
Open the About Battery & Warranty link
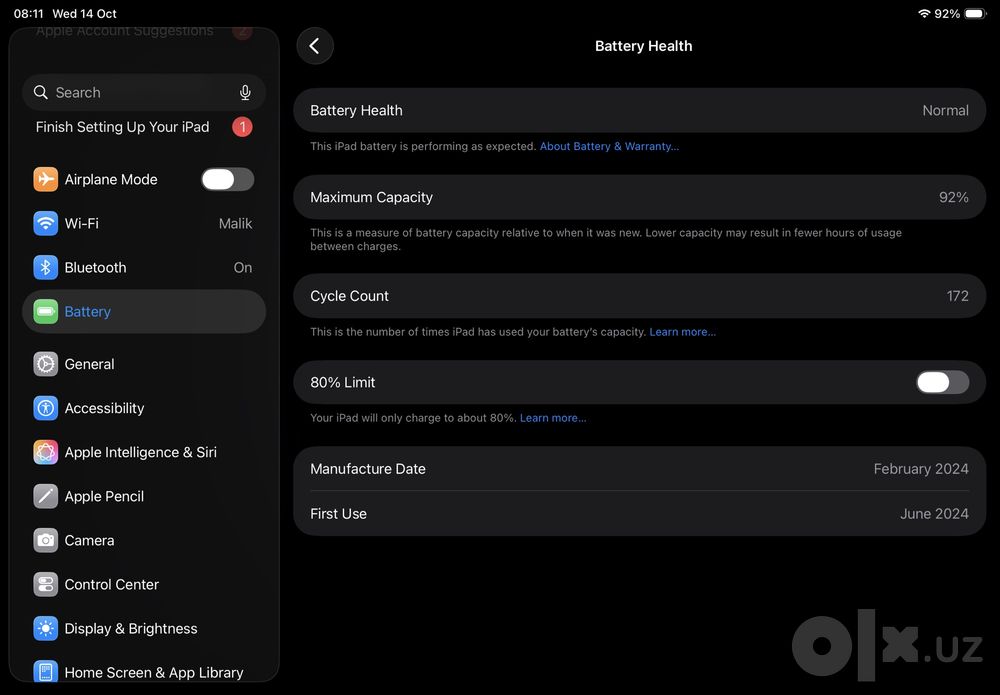tap(609, 146)
